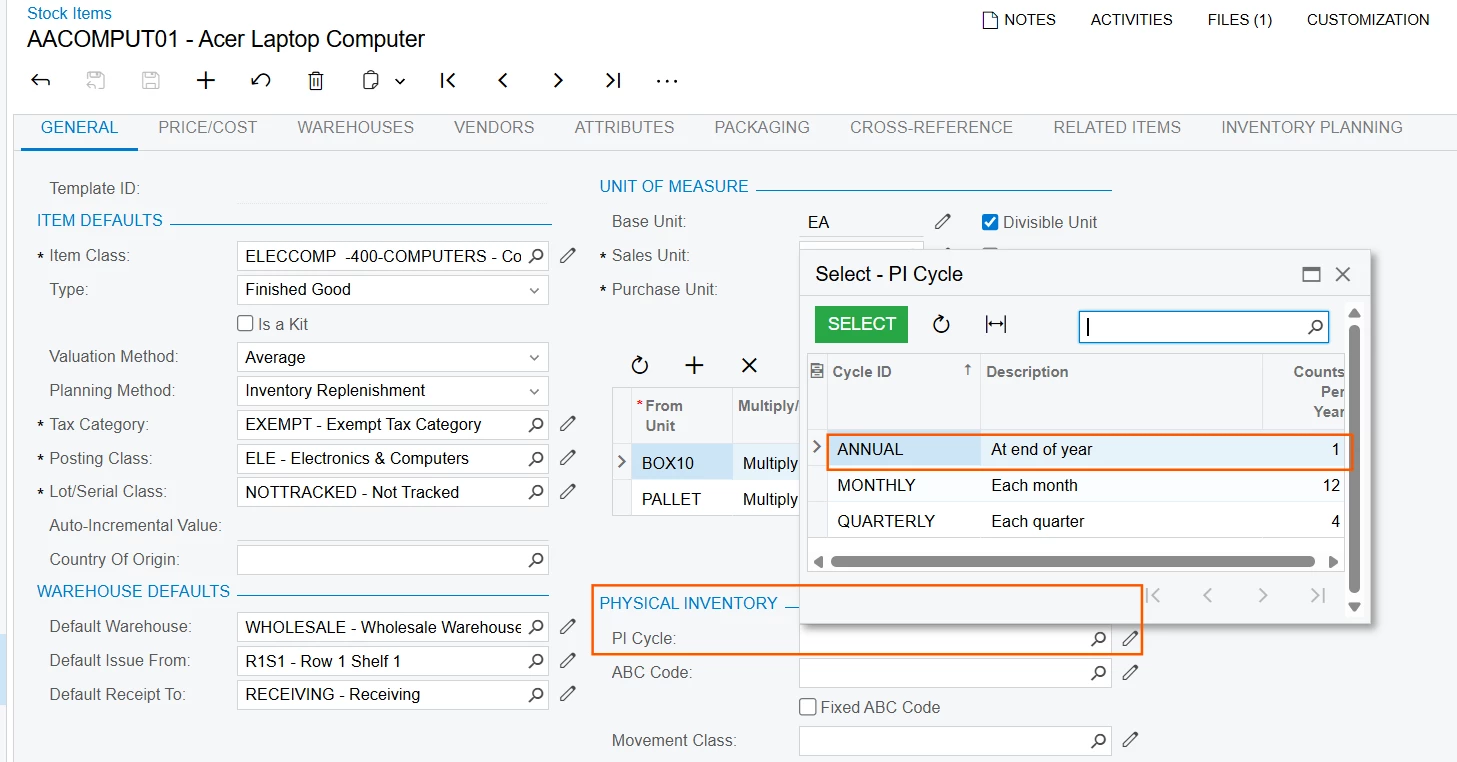Open the ABC Code lookup magnifier
The image size is (1457, 762).
(1098, 673)
